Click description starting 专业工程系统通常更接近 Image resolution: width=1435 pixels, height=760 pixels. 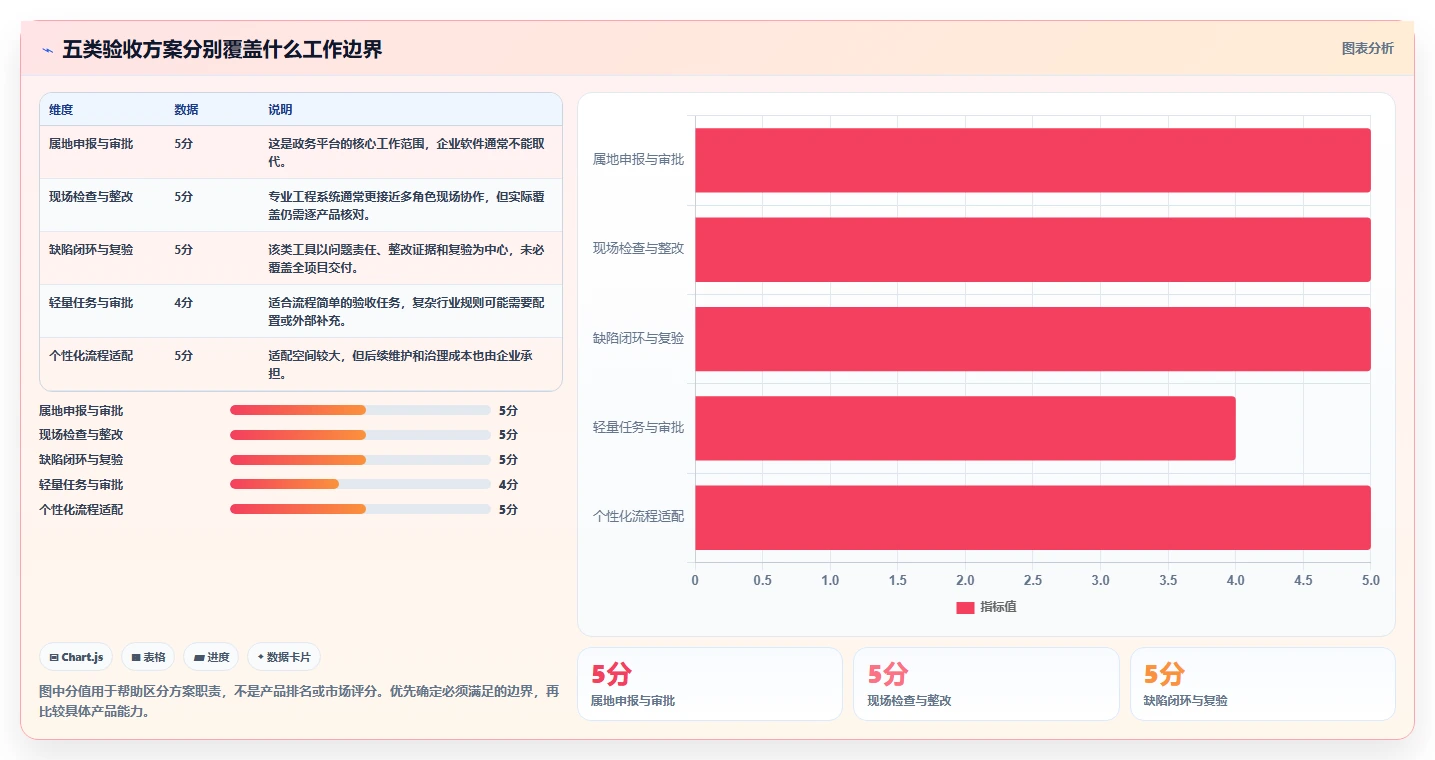coord(406,206)
